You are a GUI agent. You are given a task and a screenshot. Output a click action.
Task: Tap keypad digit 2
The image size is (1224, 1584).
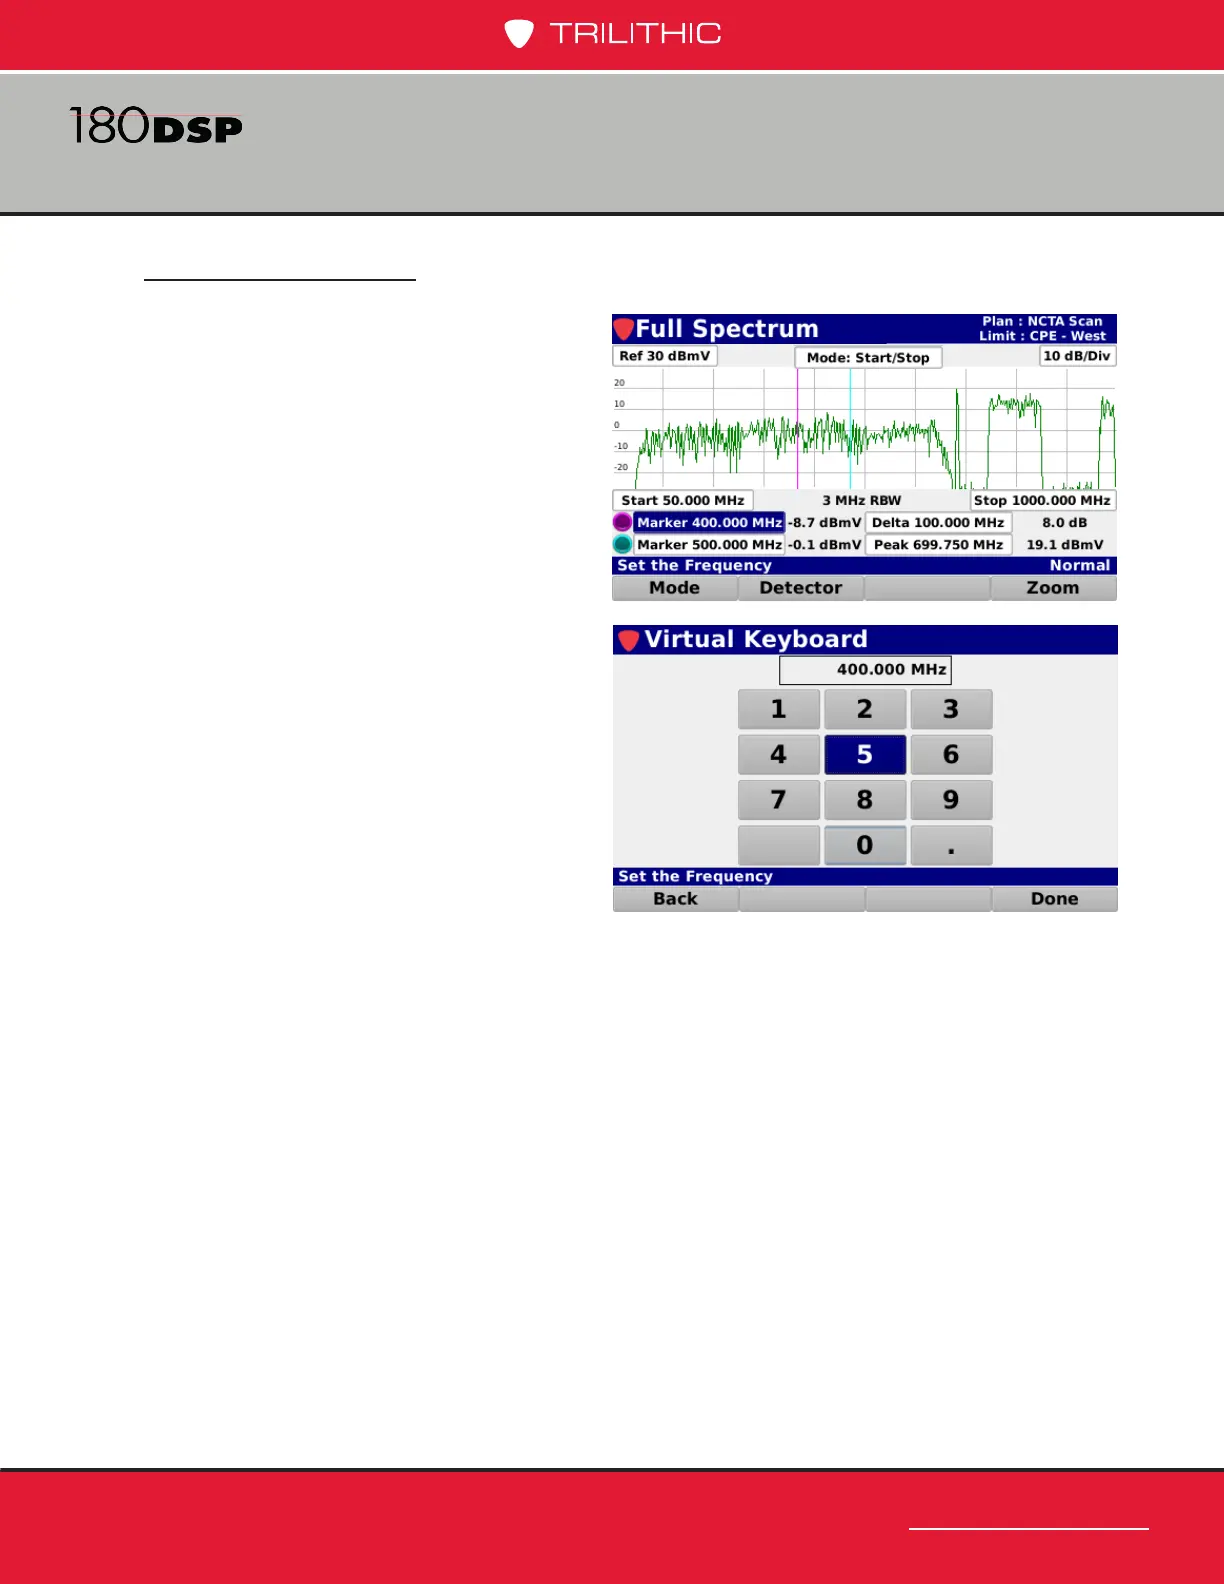[x=865, y=709]
